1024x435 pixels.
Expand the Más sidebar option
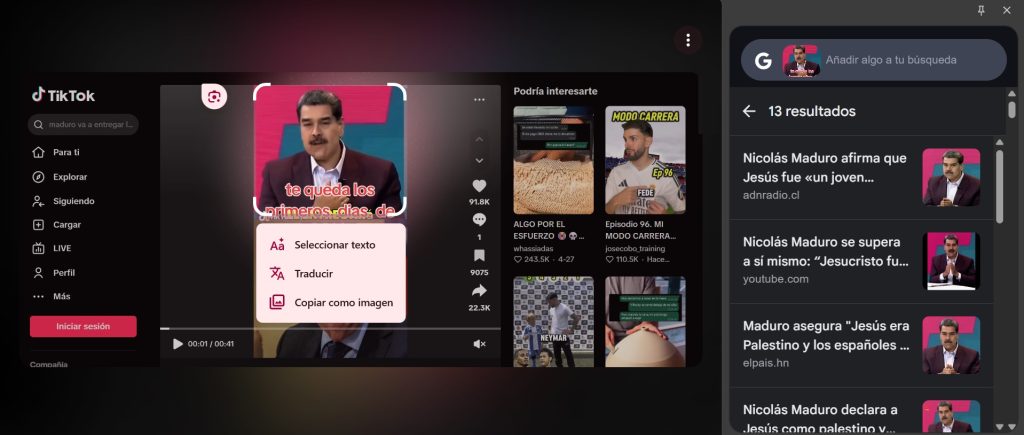point(52,297)
